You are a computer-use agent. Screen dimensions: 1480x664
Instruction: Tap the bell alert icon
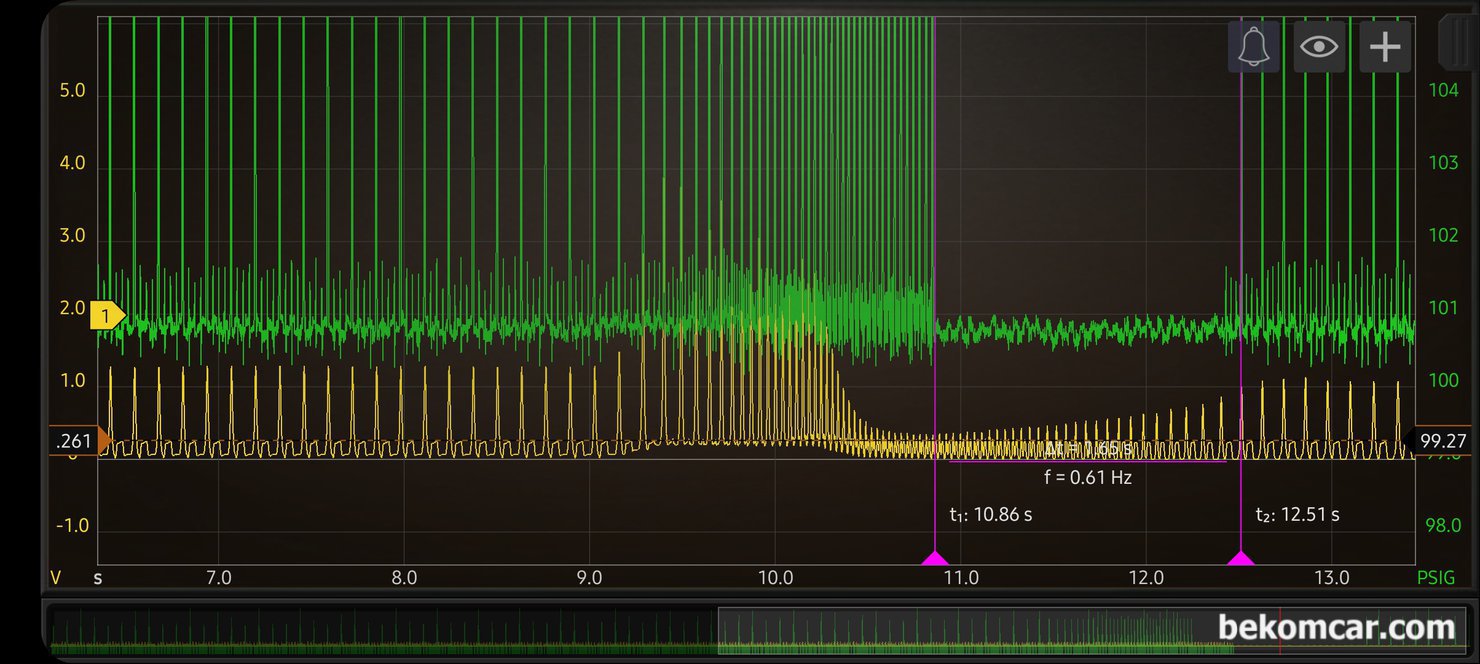click(x=1253, y=47)
